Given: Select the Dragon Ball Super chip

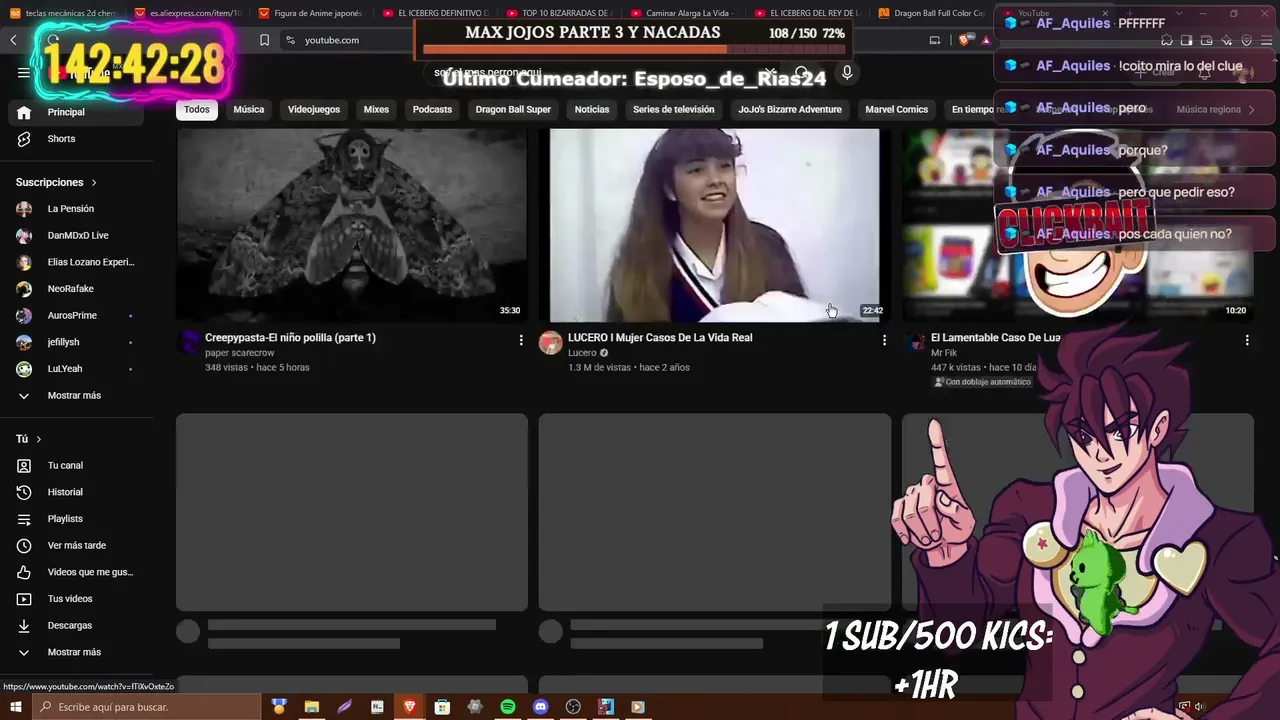Looking at the screenshot, I should [513, 109].
